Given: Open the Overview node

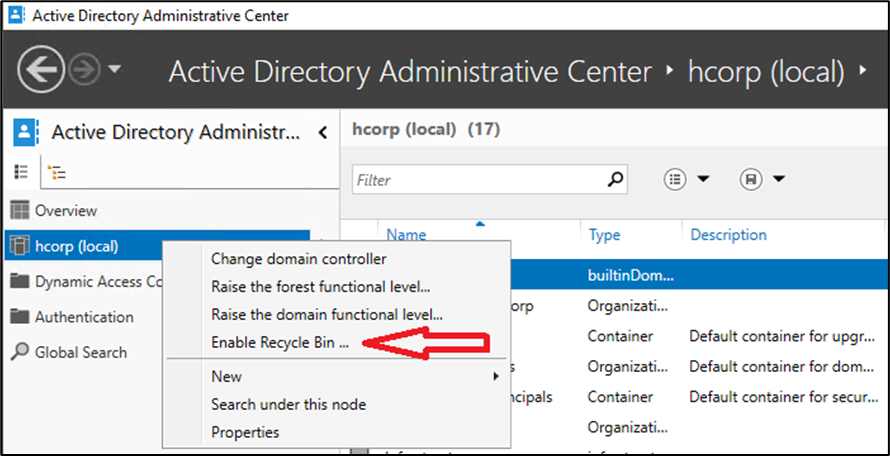Looking at the screenshot, I should pyautogui.click(x=65, y=211).
